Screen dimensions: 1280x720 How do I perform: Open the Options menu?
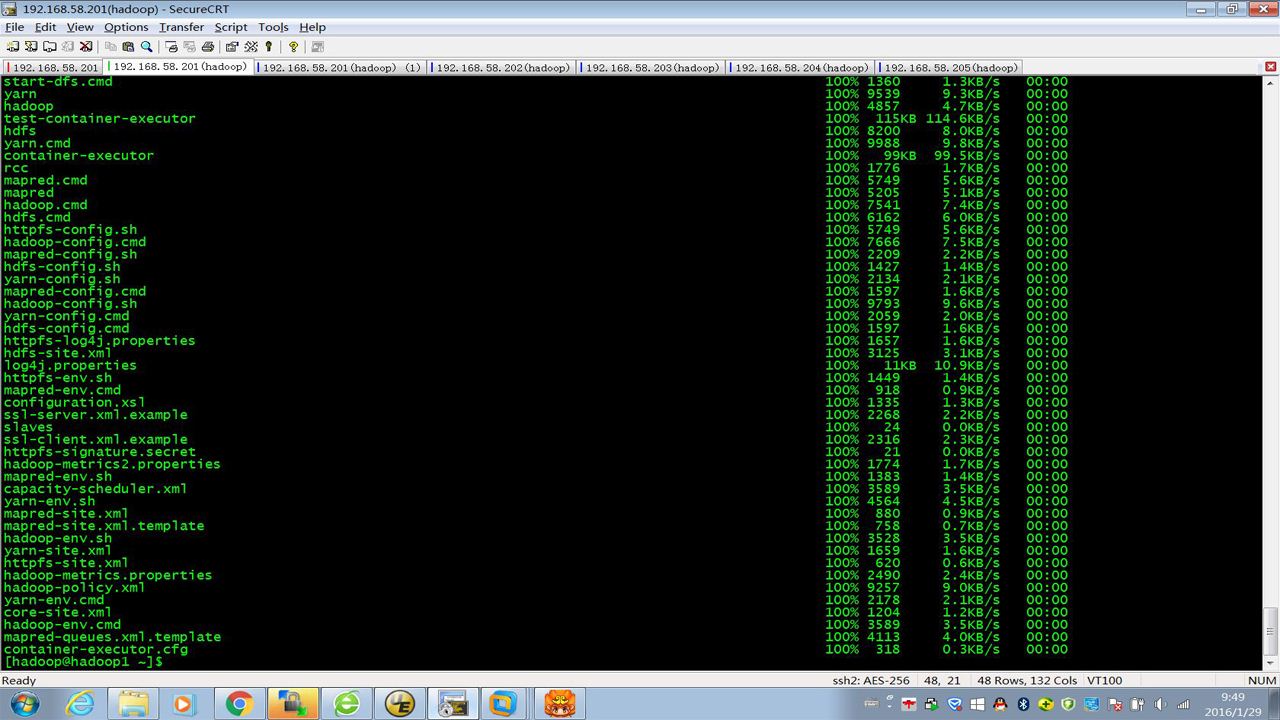[x=126, y=27]
